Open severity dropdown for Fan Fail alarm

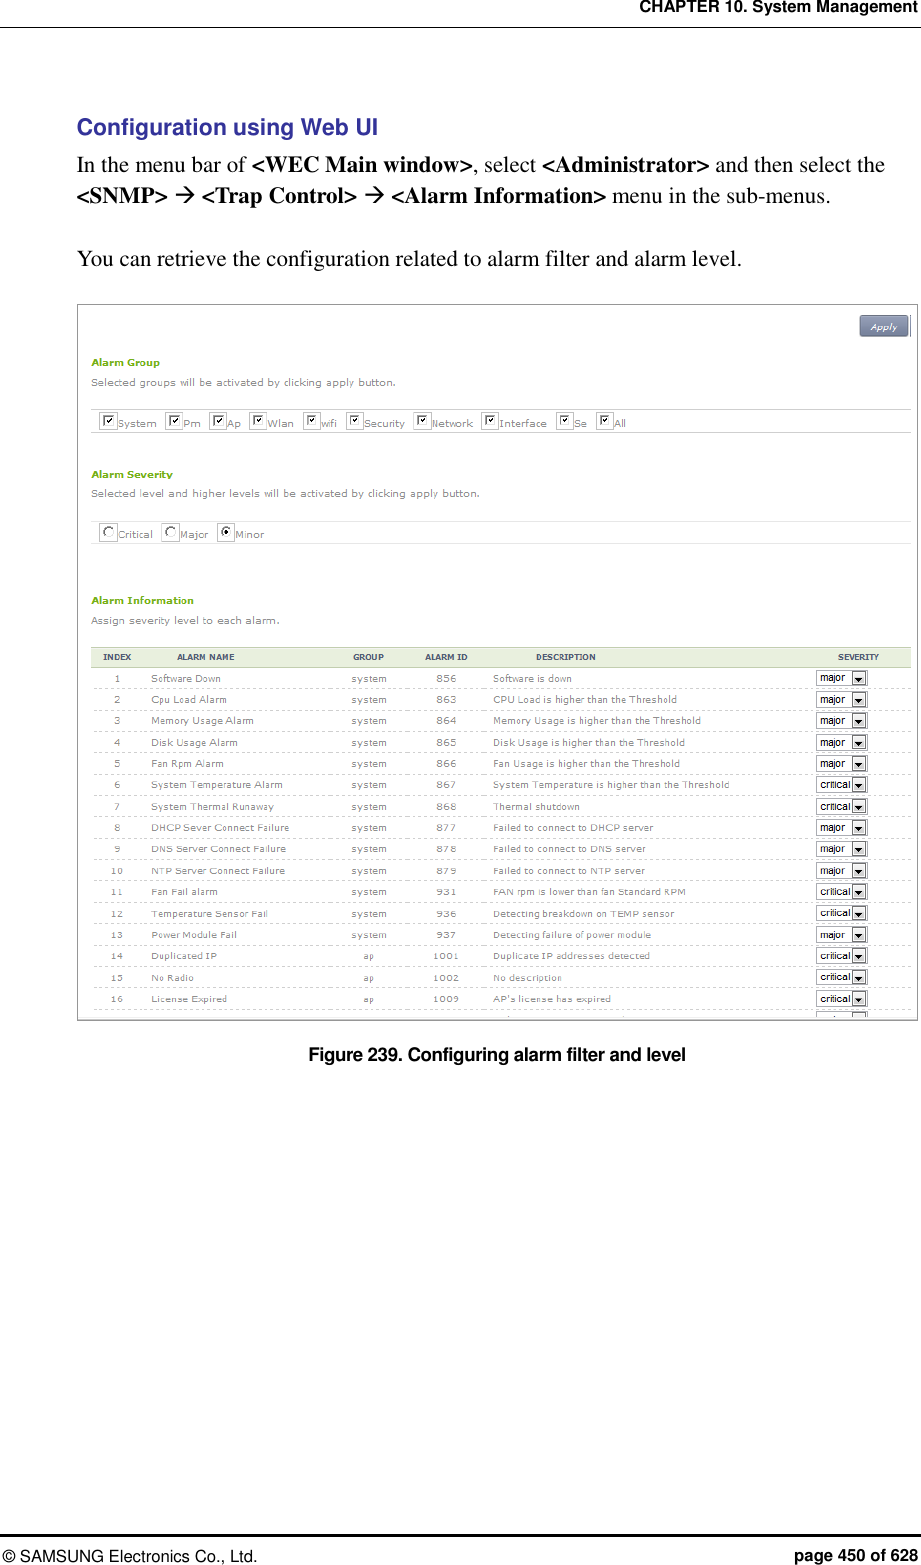(x=858, y=891)
